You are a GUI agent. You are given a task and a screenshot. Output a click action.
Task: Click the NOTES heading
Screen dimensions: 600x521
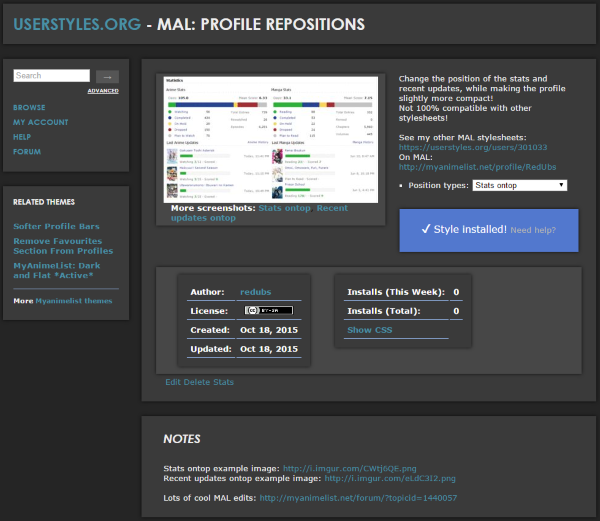coord(182,439)
